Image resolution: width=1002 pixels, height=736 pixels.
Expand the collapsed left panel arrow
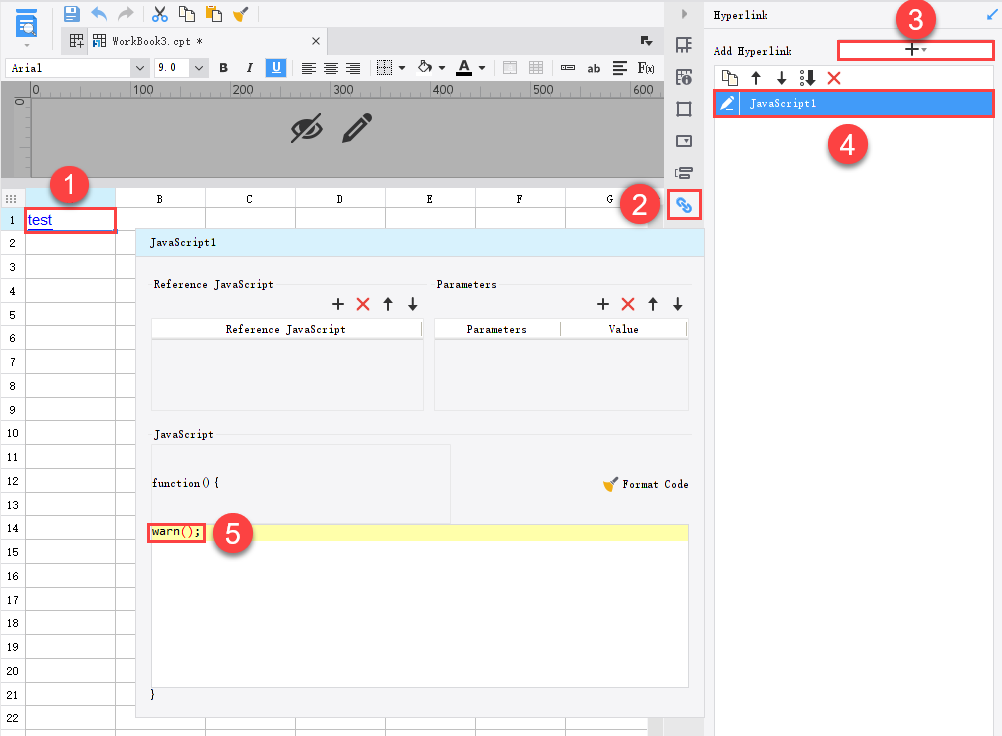[683, 12]
